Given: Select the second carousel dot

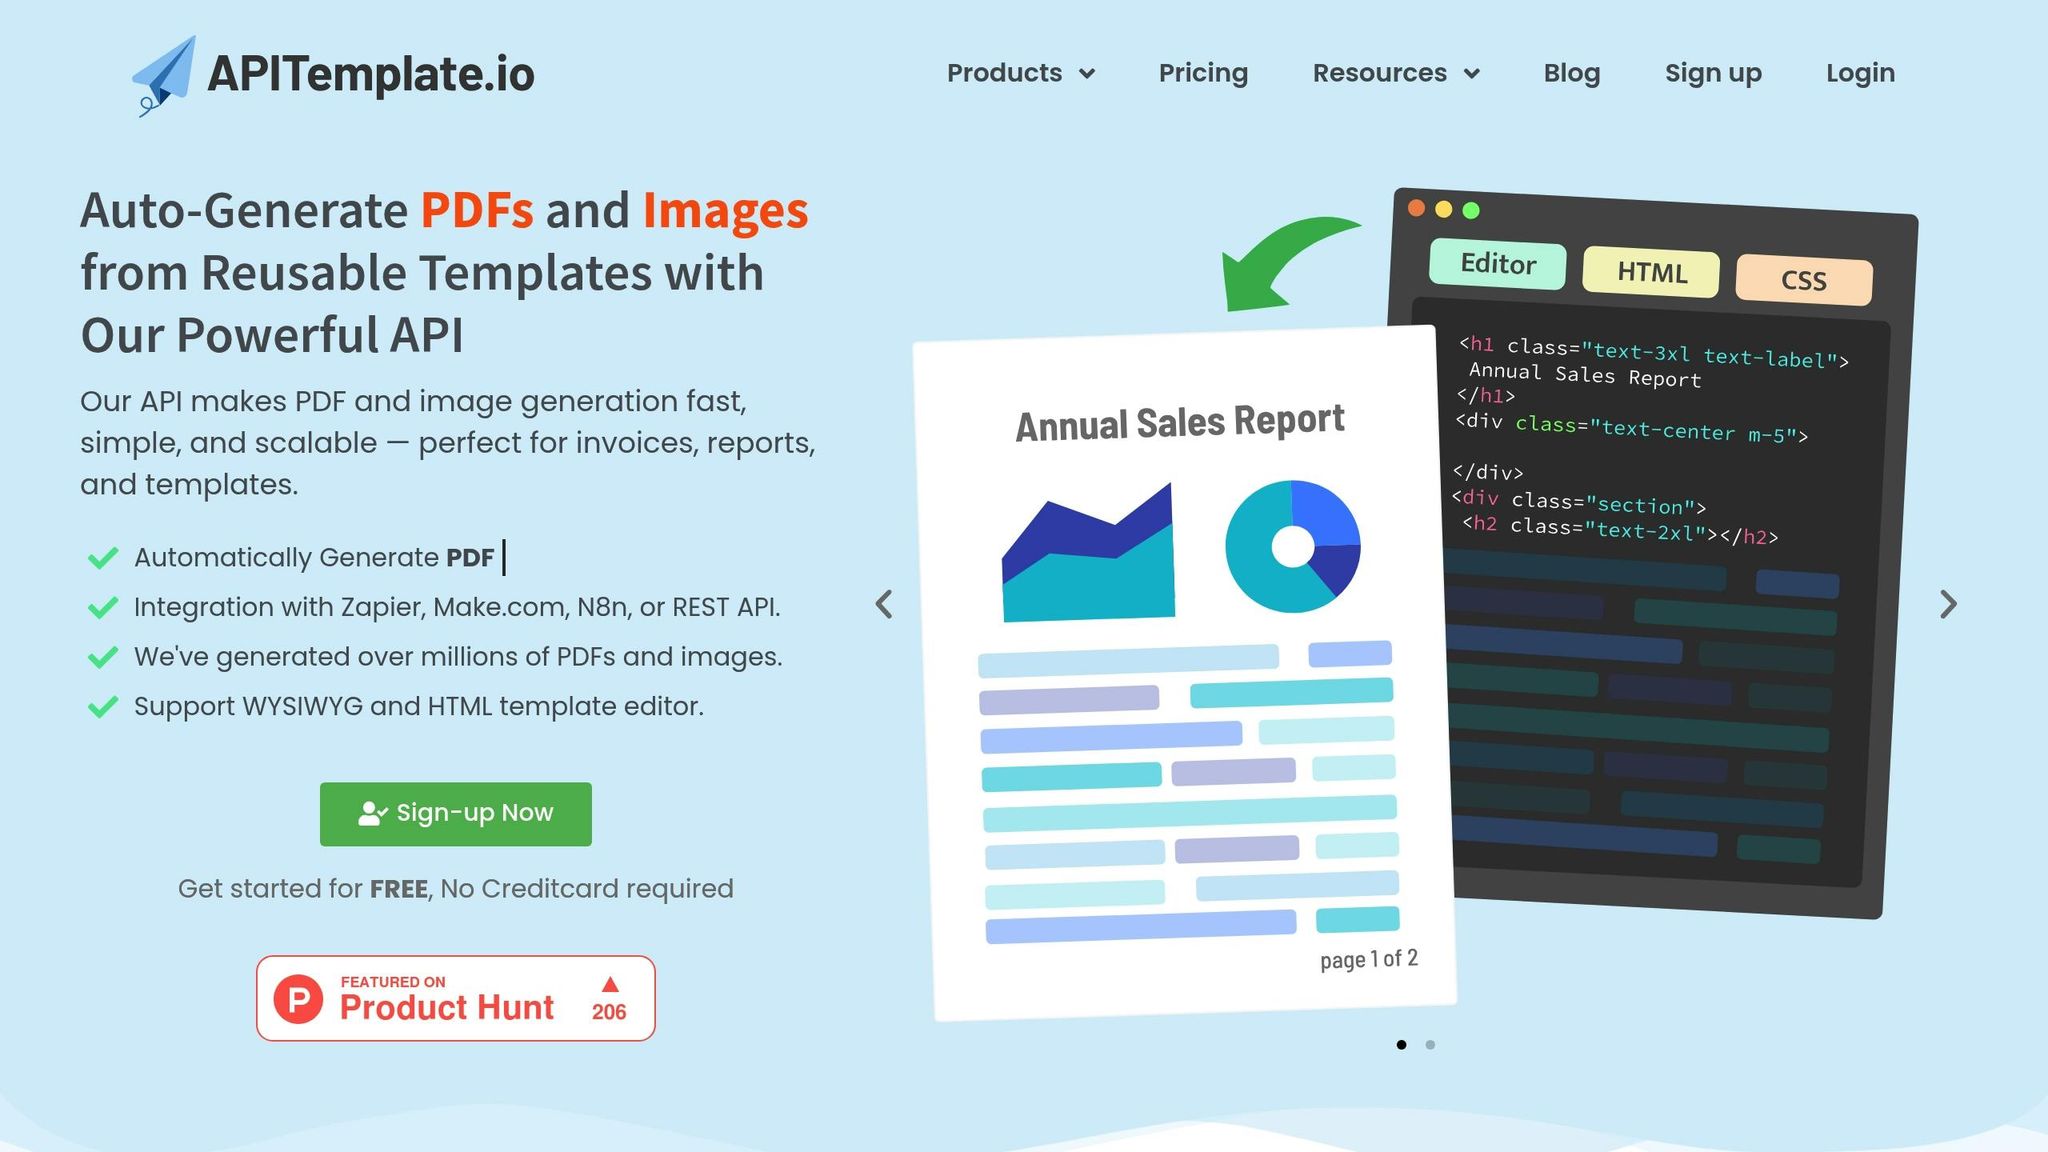Looking at the screenshot, I should (1430, 1045).
